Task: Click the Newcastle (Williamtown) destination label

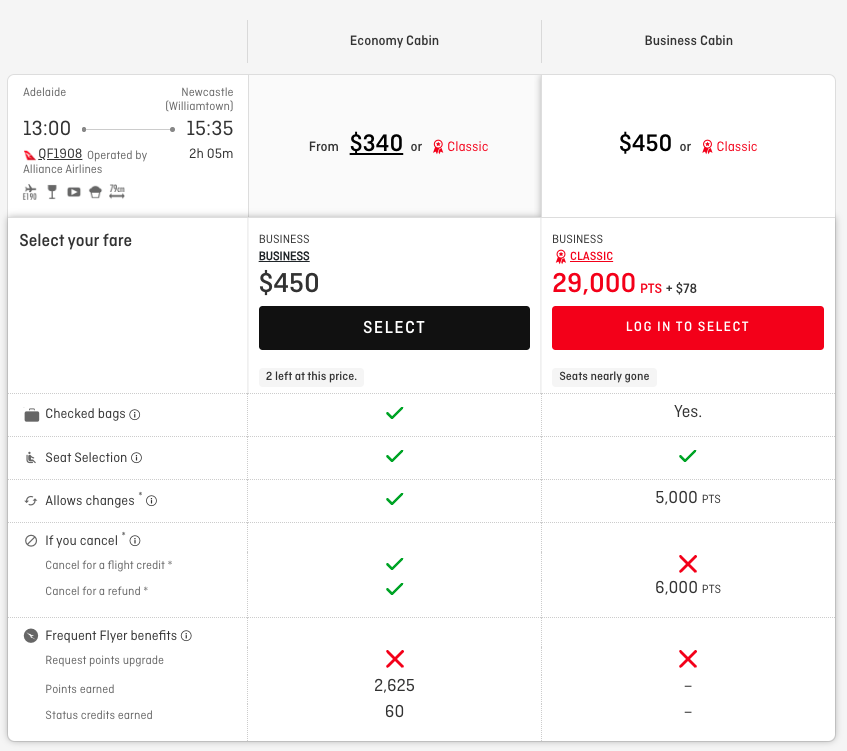Action: tap(199, 99)
